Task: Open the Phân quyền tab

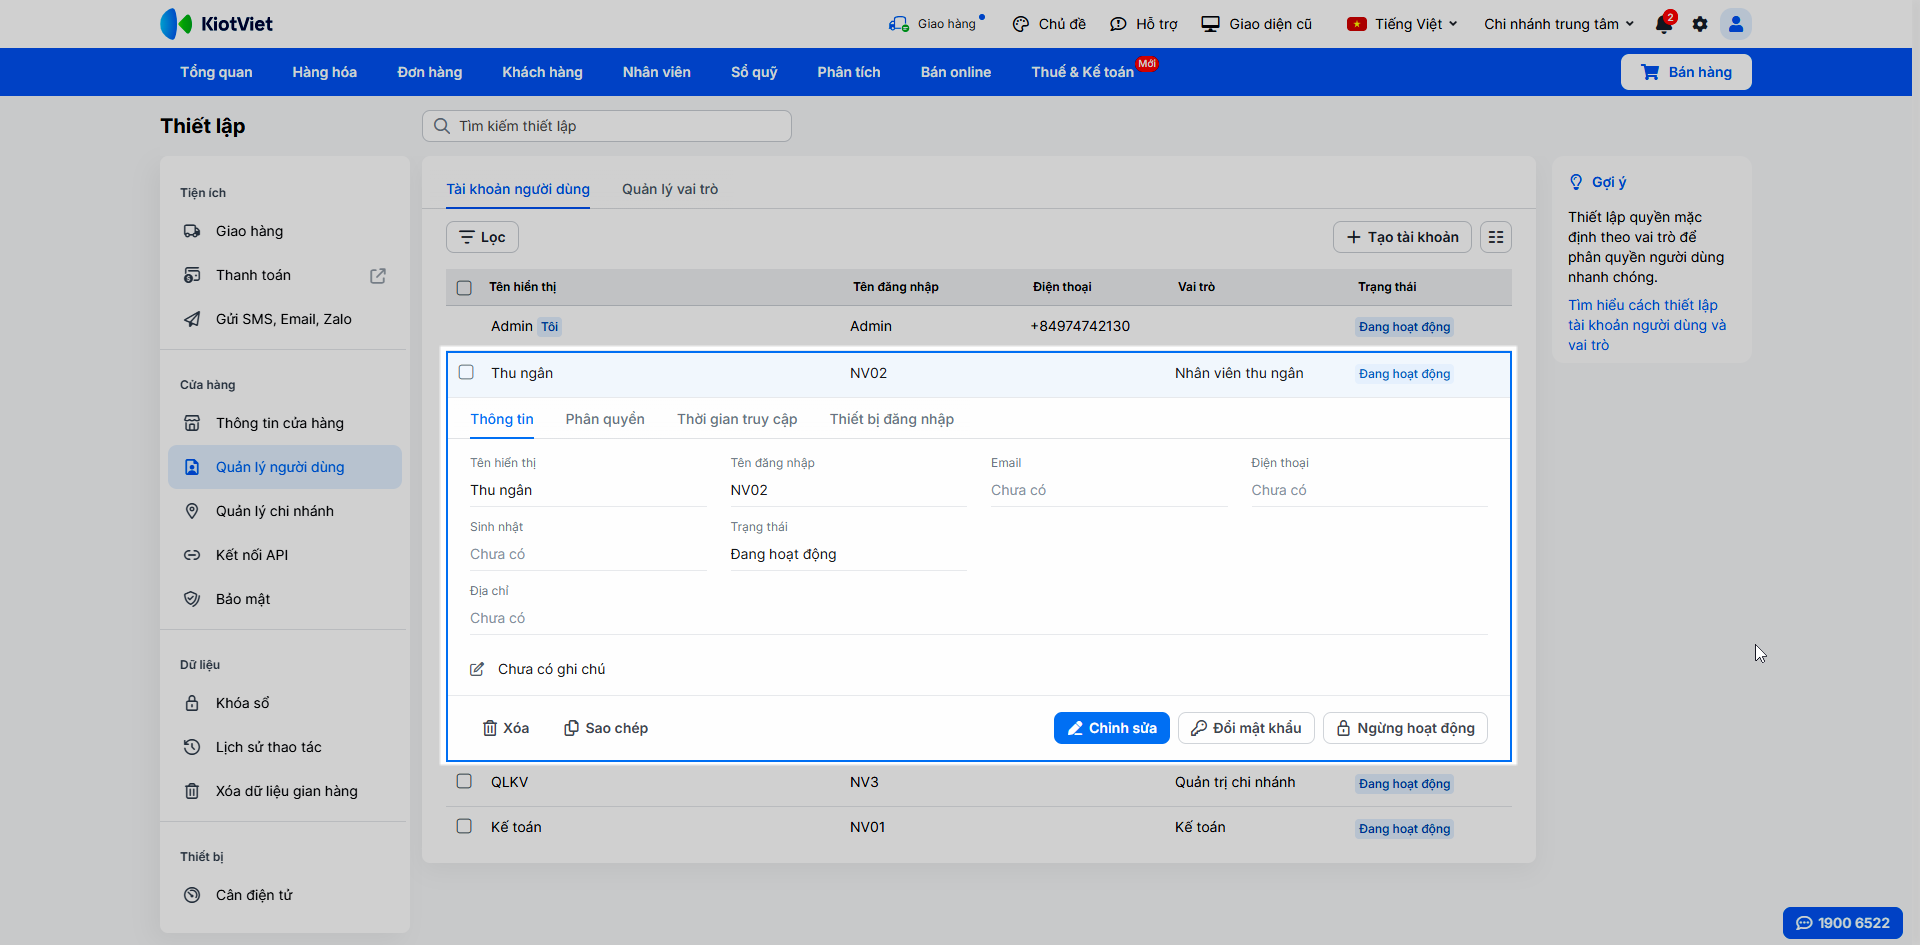Action: click(x=605, y=419)
